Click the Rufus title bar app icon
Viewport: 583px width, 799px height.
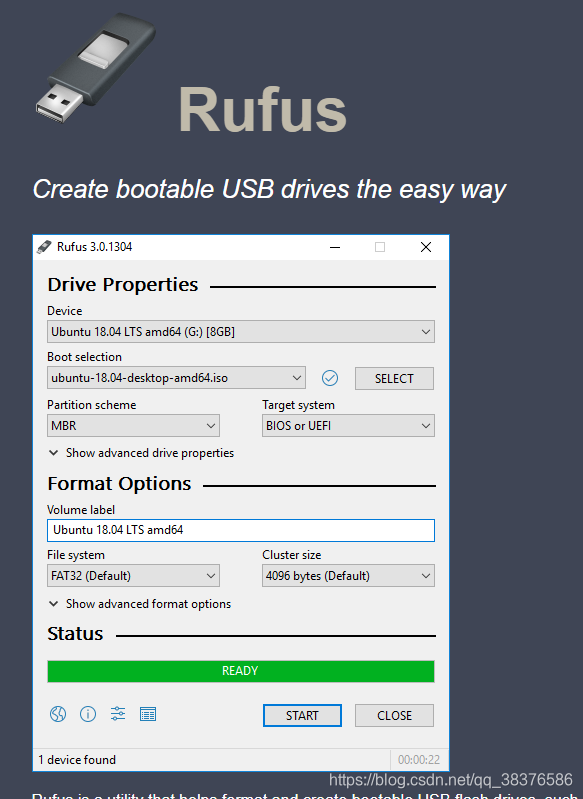tap(44, 247)
